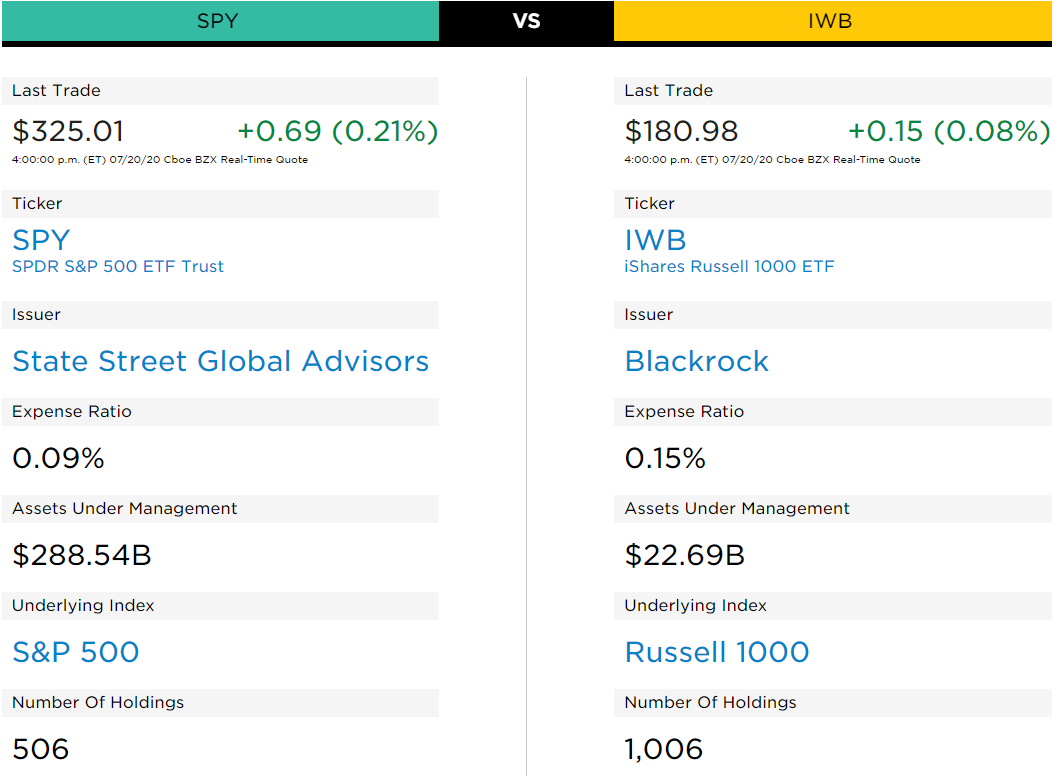Click SPY holdings count 506
The height and width of the screenshot is (776, 1055).
[40, 749]
